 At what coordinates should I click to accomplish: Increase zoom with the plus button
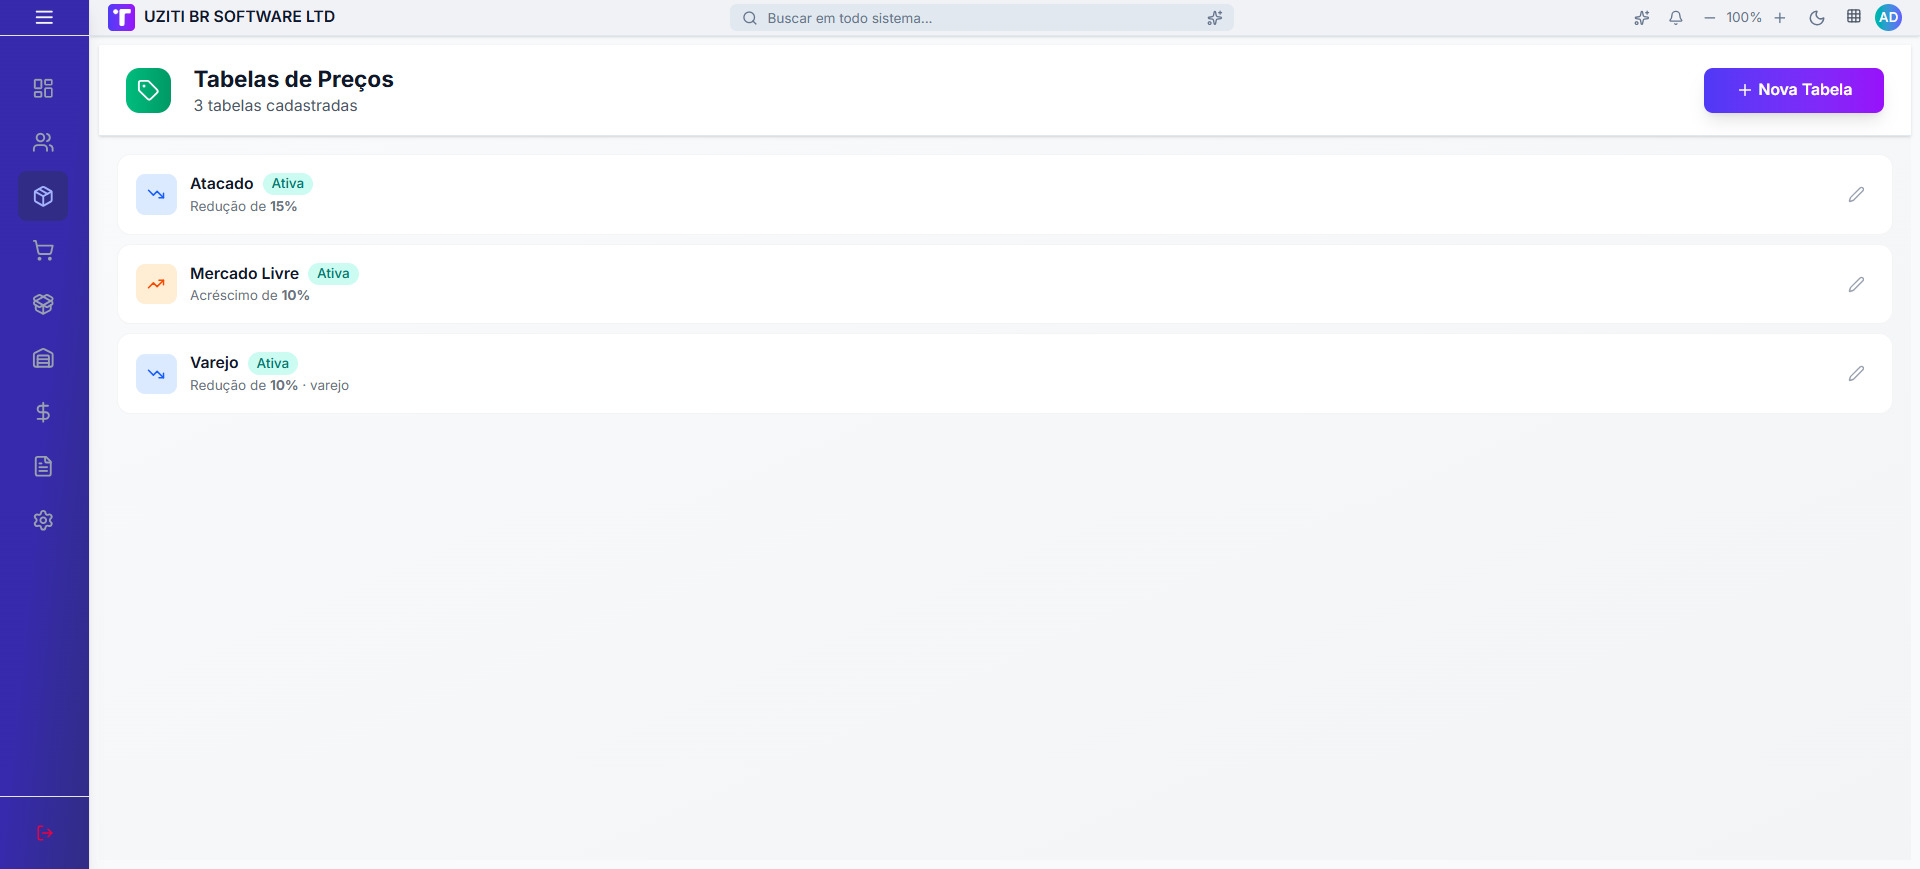pyautogui.click(x=1780, y=17)
